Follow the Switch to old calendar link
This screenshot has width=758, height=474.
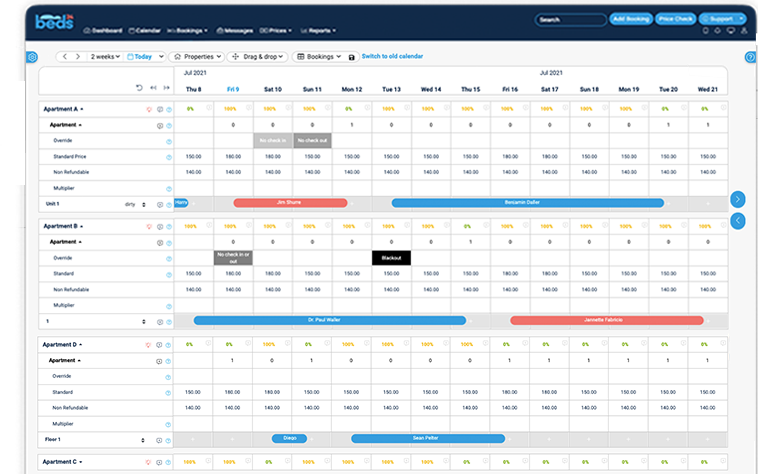pos(392,57)
